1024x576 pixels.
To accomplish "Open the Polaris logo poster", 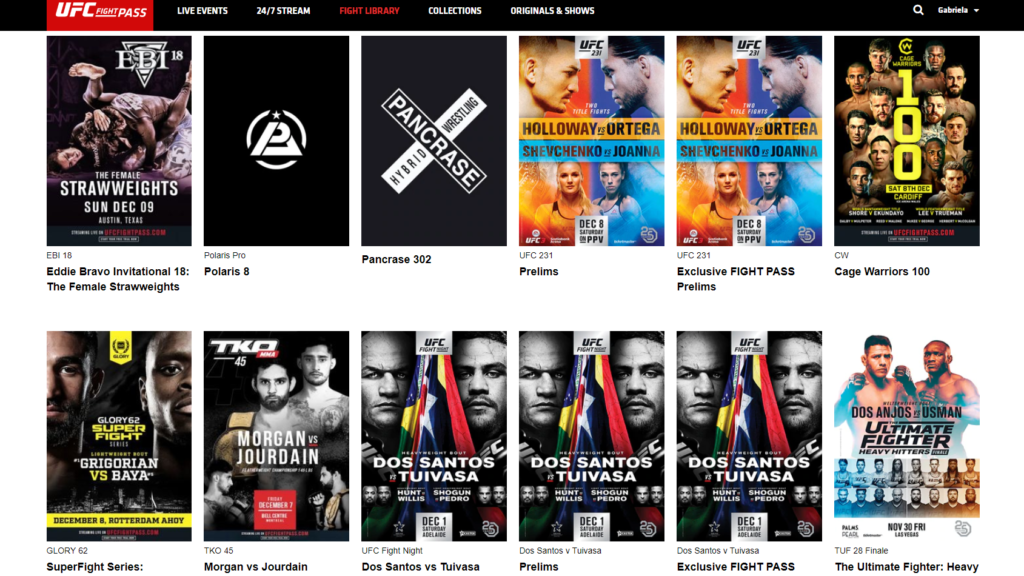I will coord(276,141).
